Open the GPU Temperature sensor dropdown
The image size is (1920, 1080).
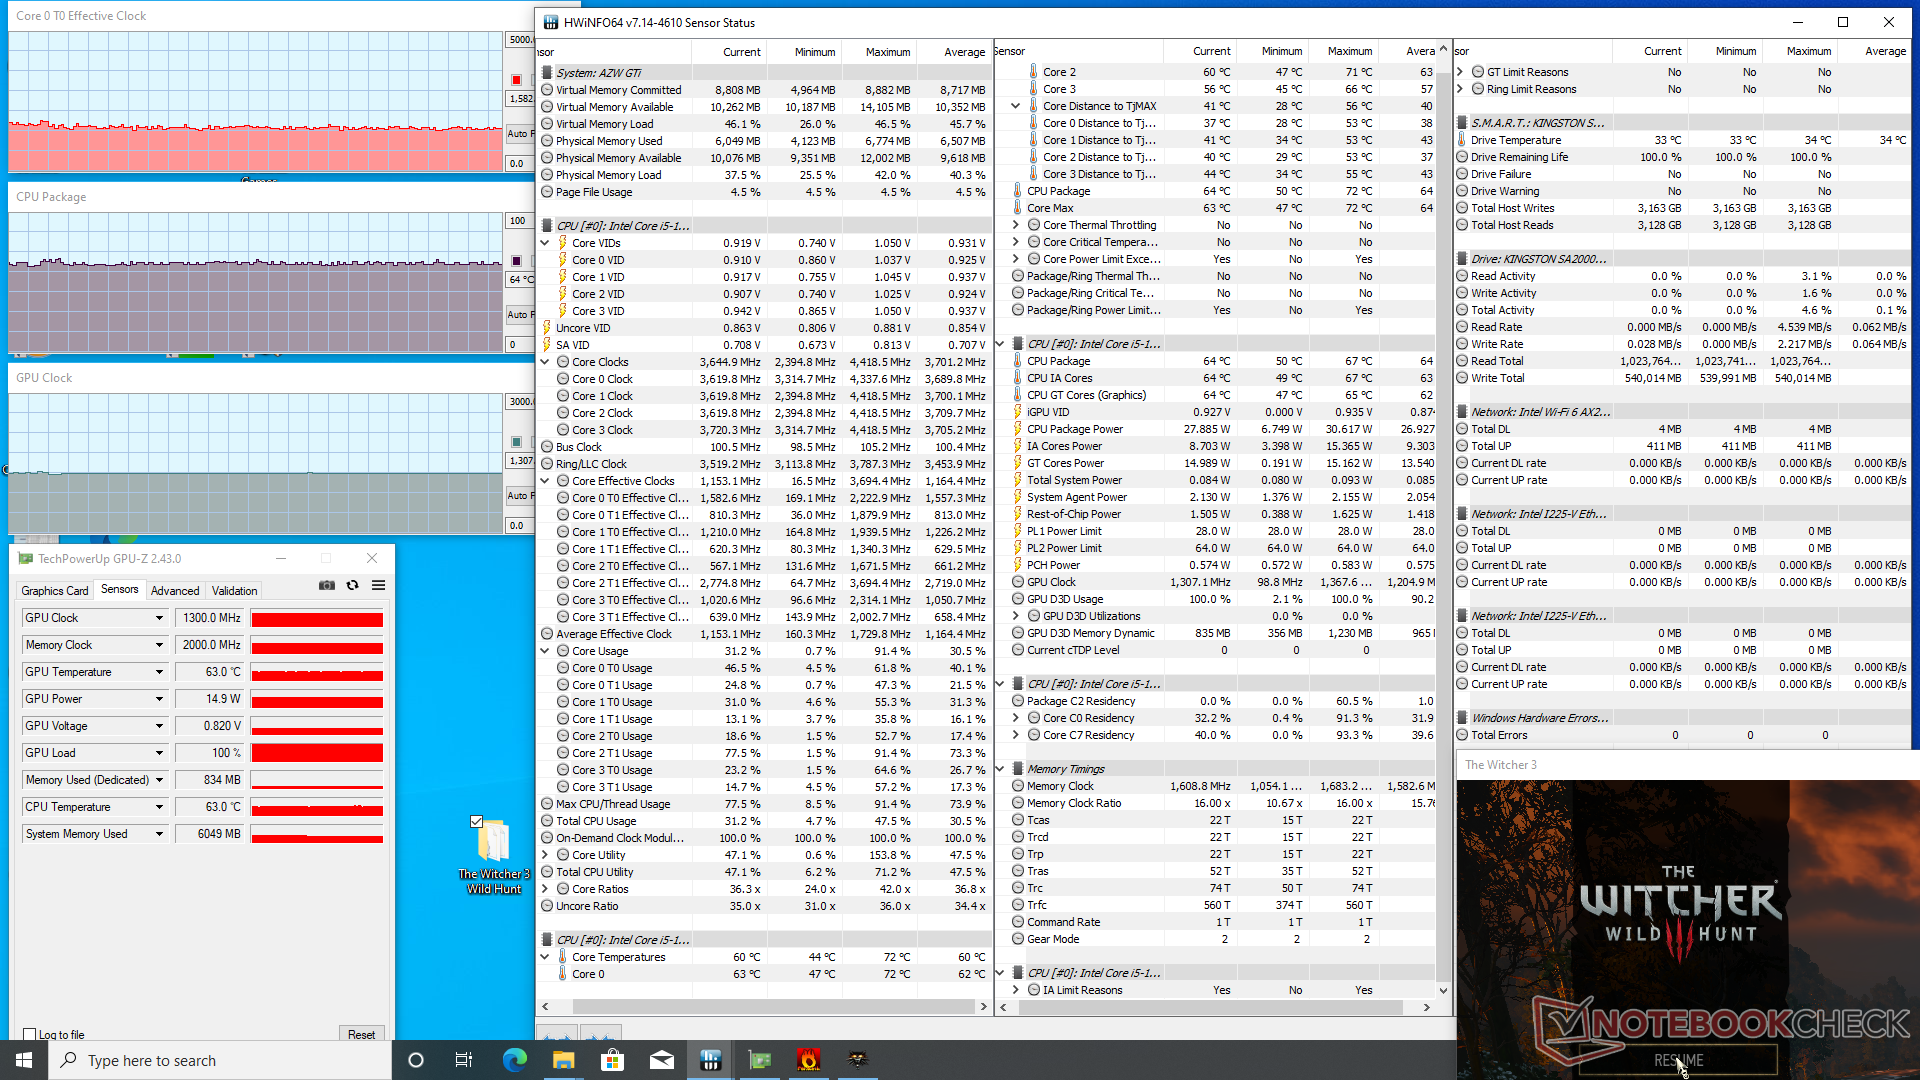159,672
